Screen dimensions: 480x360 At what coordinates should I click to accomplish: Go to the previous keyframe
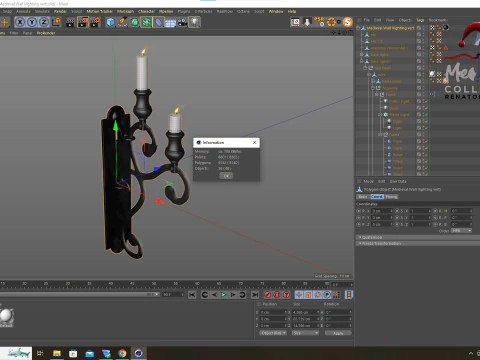205,295
